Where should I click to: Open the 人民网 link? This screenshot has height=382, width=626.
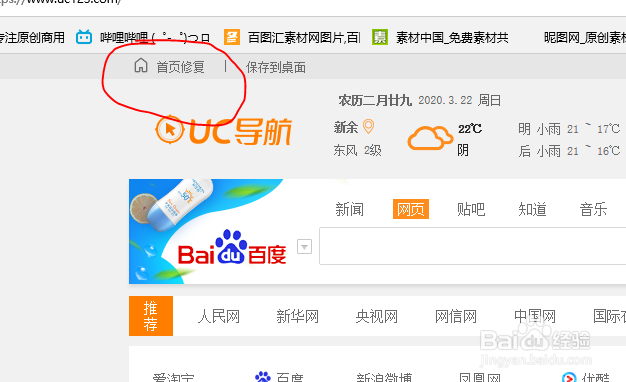pyautogui.click(x=219, y=316)
